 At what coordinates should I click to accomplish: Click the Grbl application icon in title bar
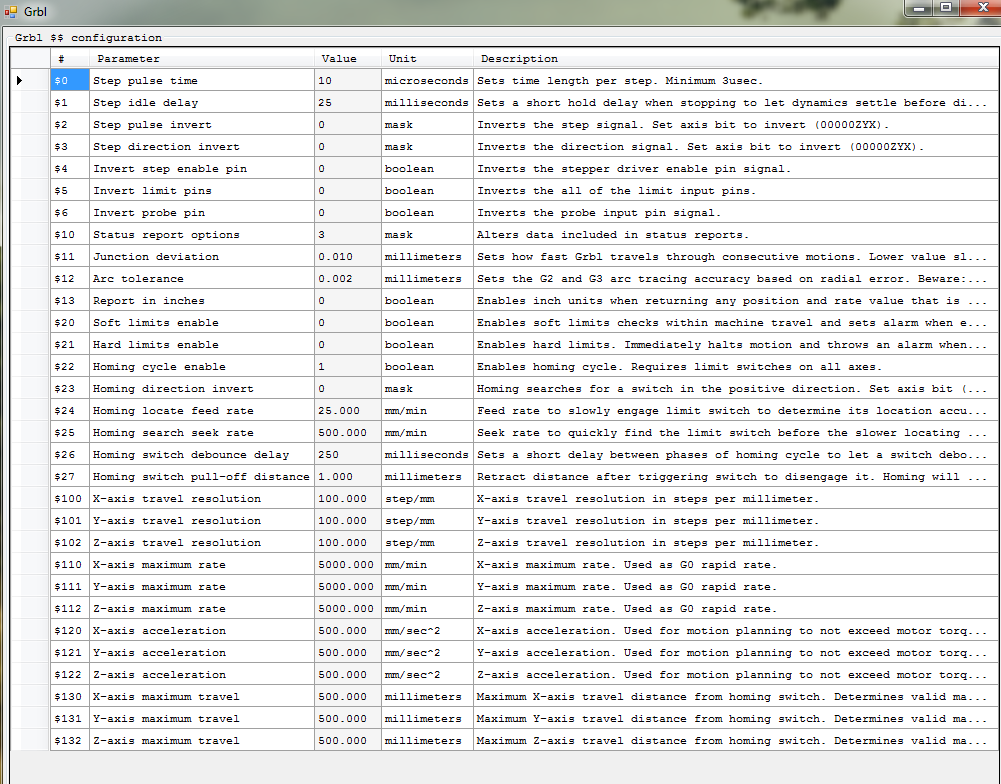click(11, 10)
